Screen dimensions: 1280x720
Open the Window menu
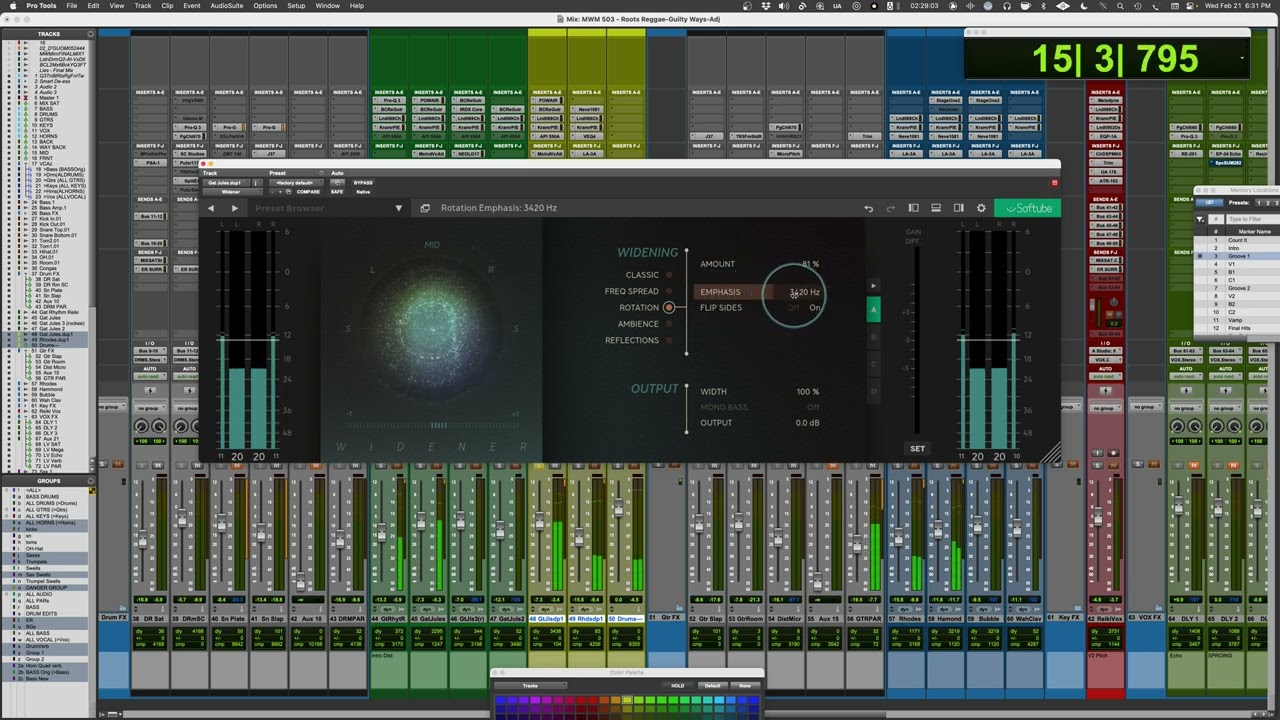327,6
